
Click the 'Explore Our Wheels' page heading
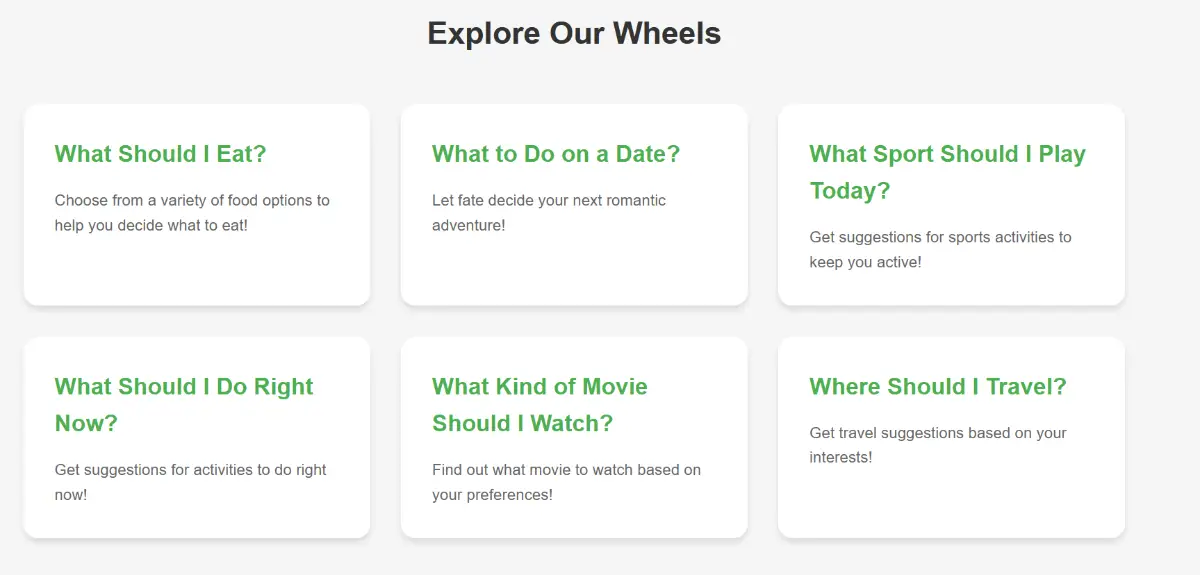pos(574,33)
